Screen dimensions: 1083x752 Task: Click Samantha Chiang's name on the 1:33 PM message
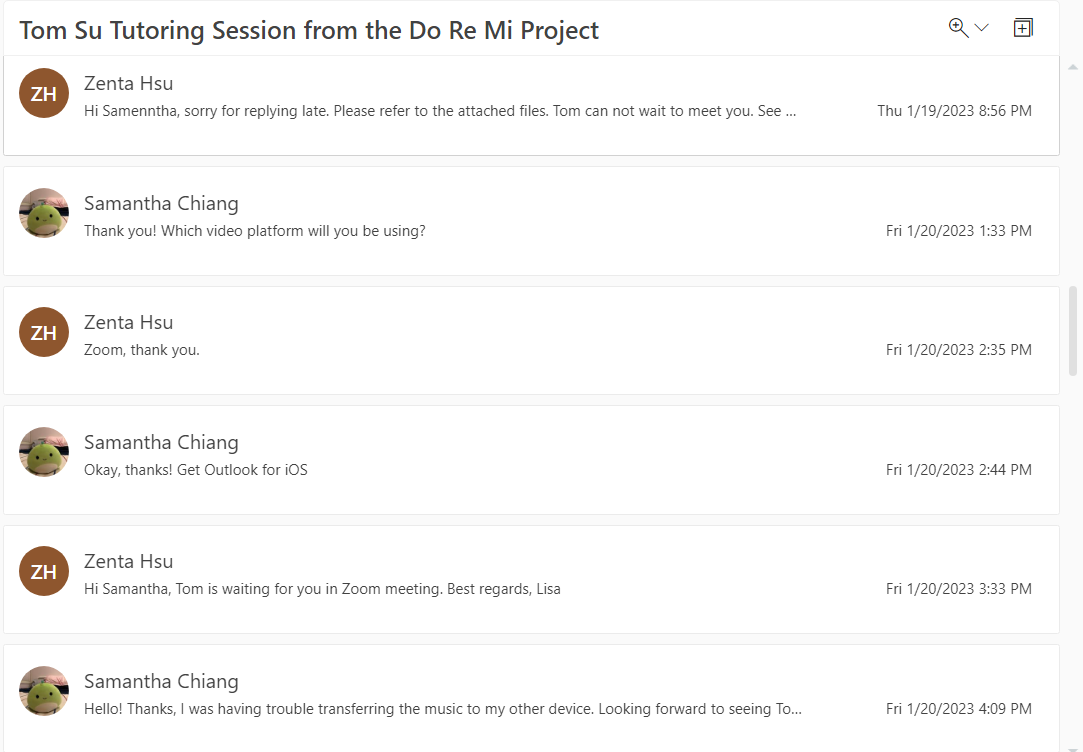161,203
